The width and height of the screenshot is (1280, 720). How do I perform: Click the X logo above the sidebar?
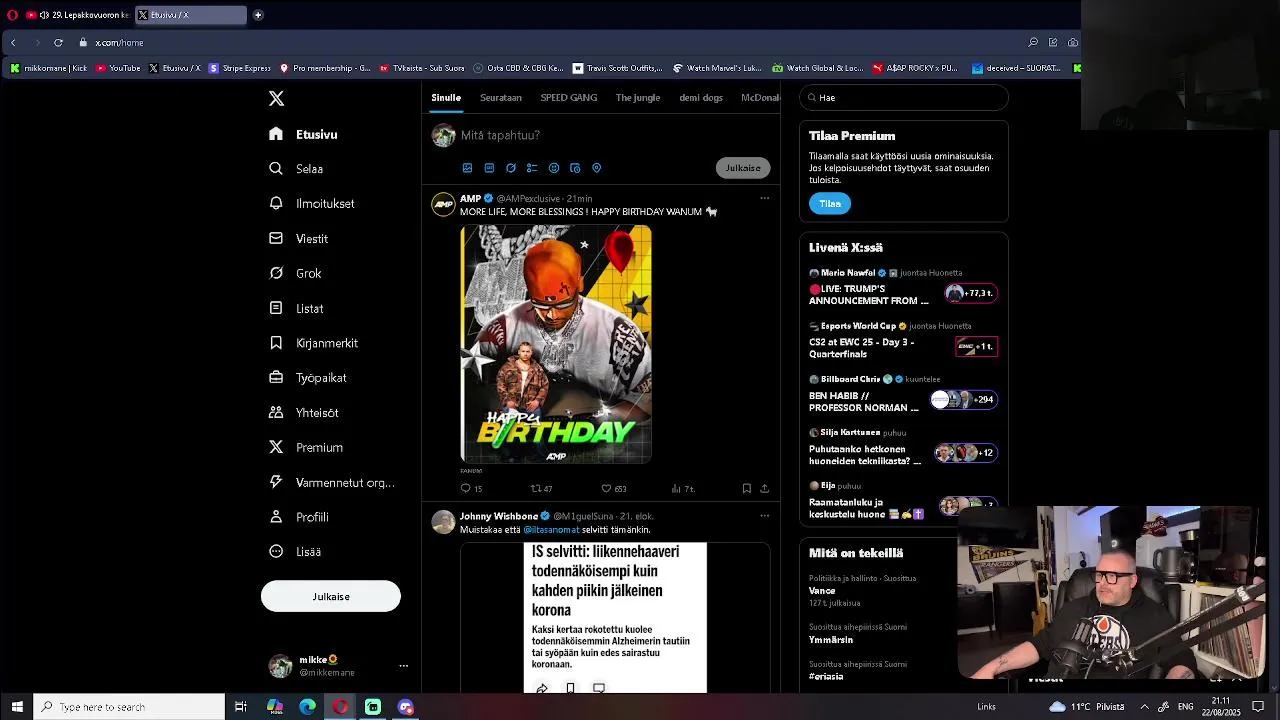[x=276, y=98]
